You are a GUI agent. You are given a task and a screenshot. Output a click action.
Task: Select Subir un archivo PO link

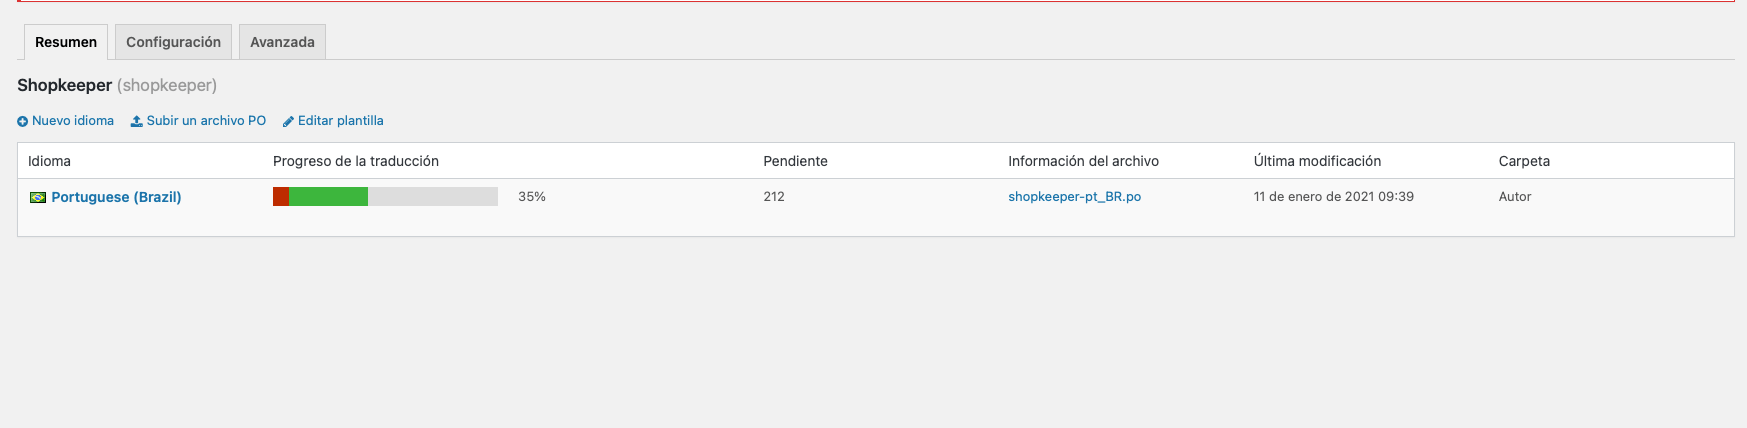pos(206,120)
